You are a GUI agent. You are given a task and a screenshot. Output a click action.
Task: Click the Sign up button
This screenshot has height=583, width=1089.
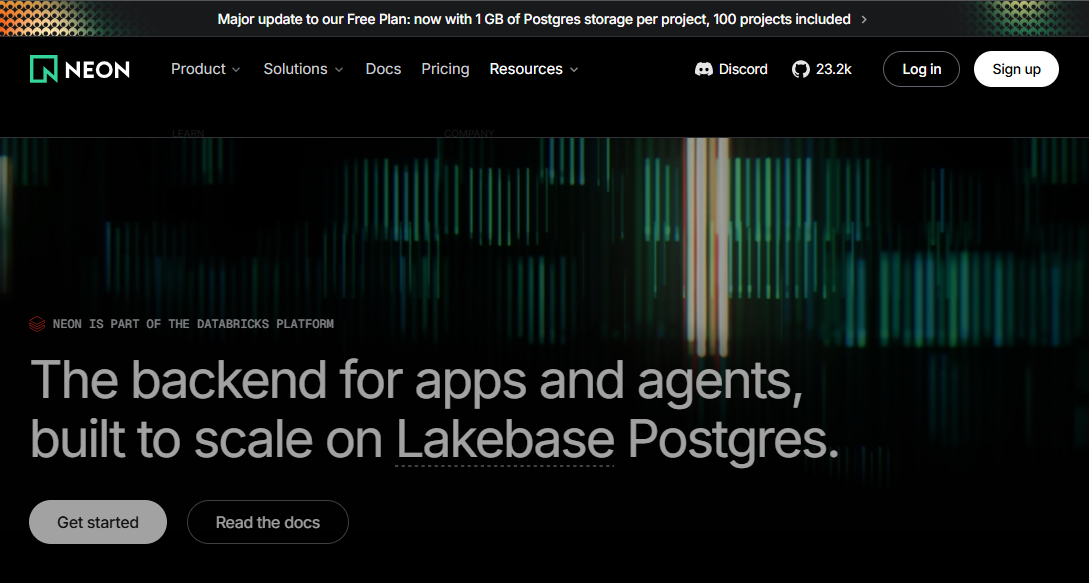[1016, 69]
